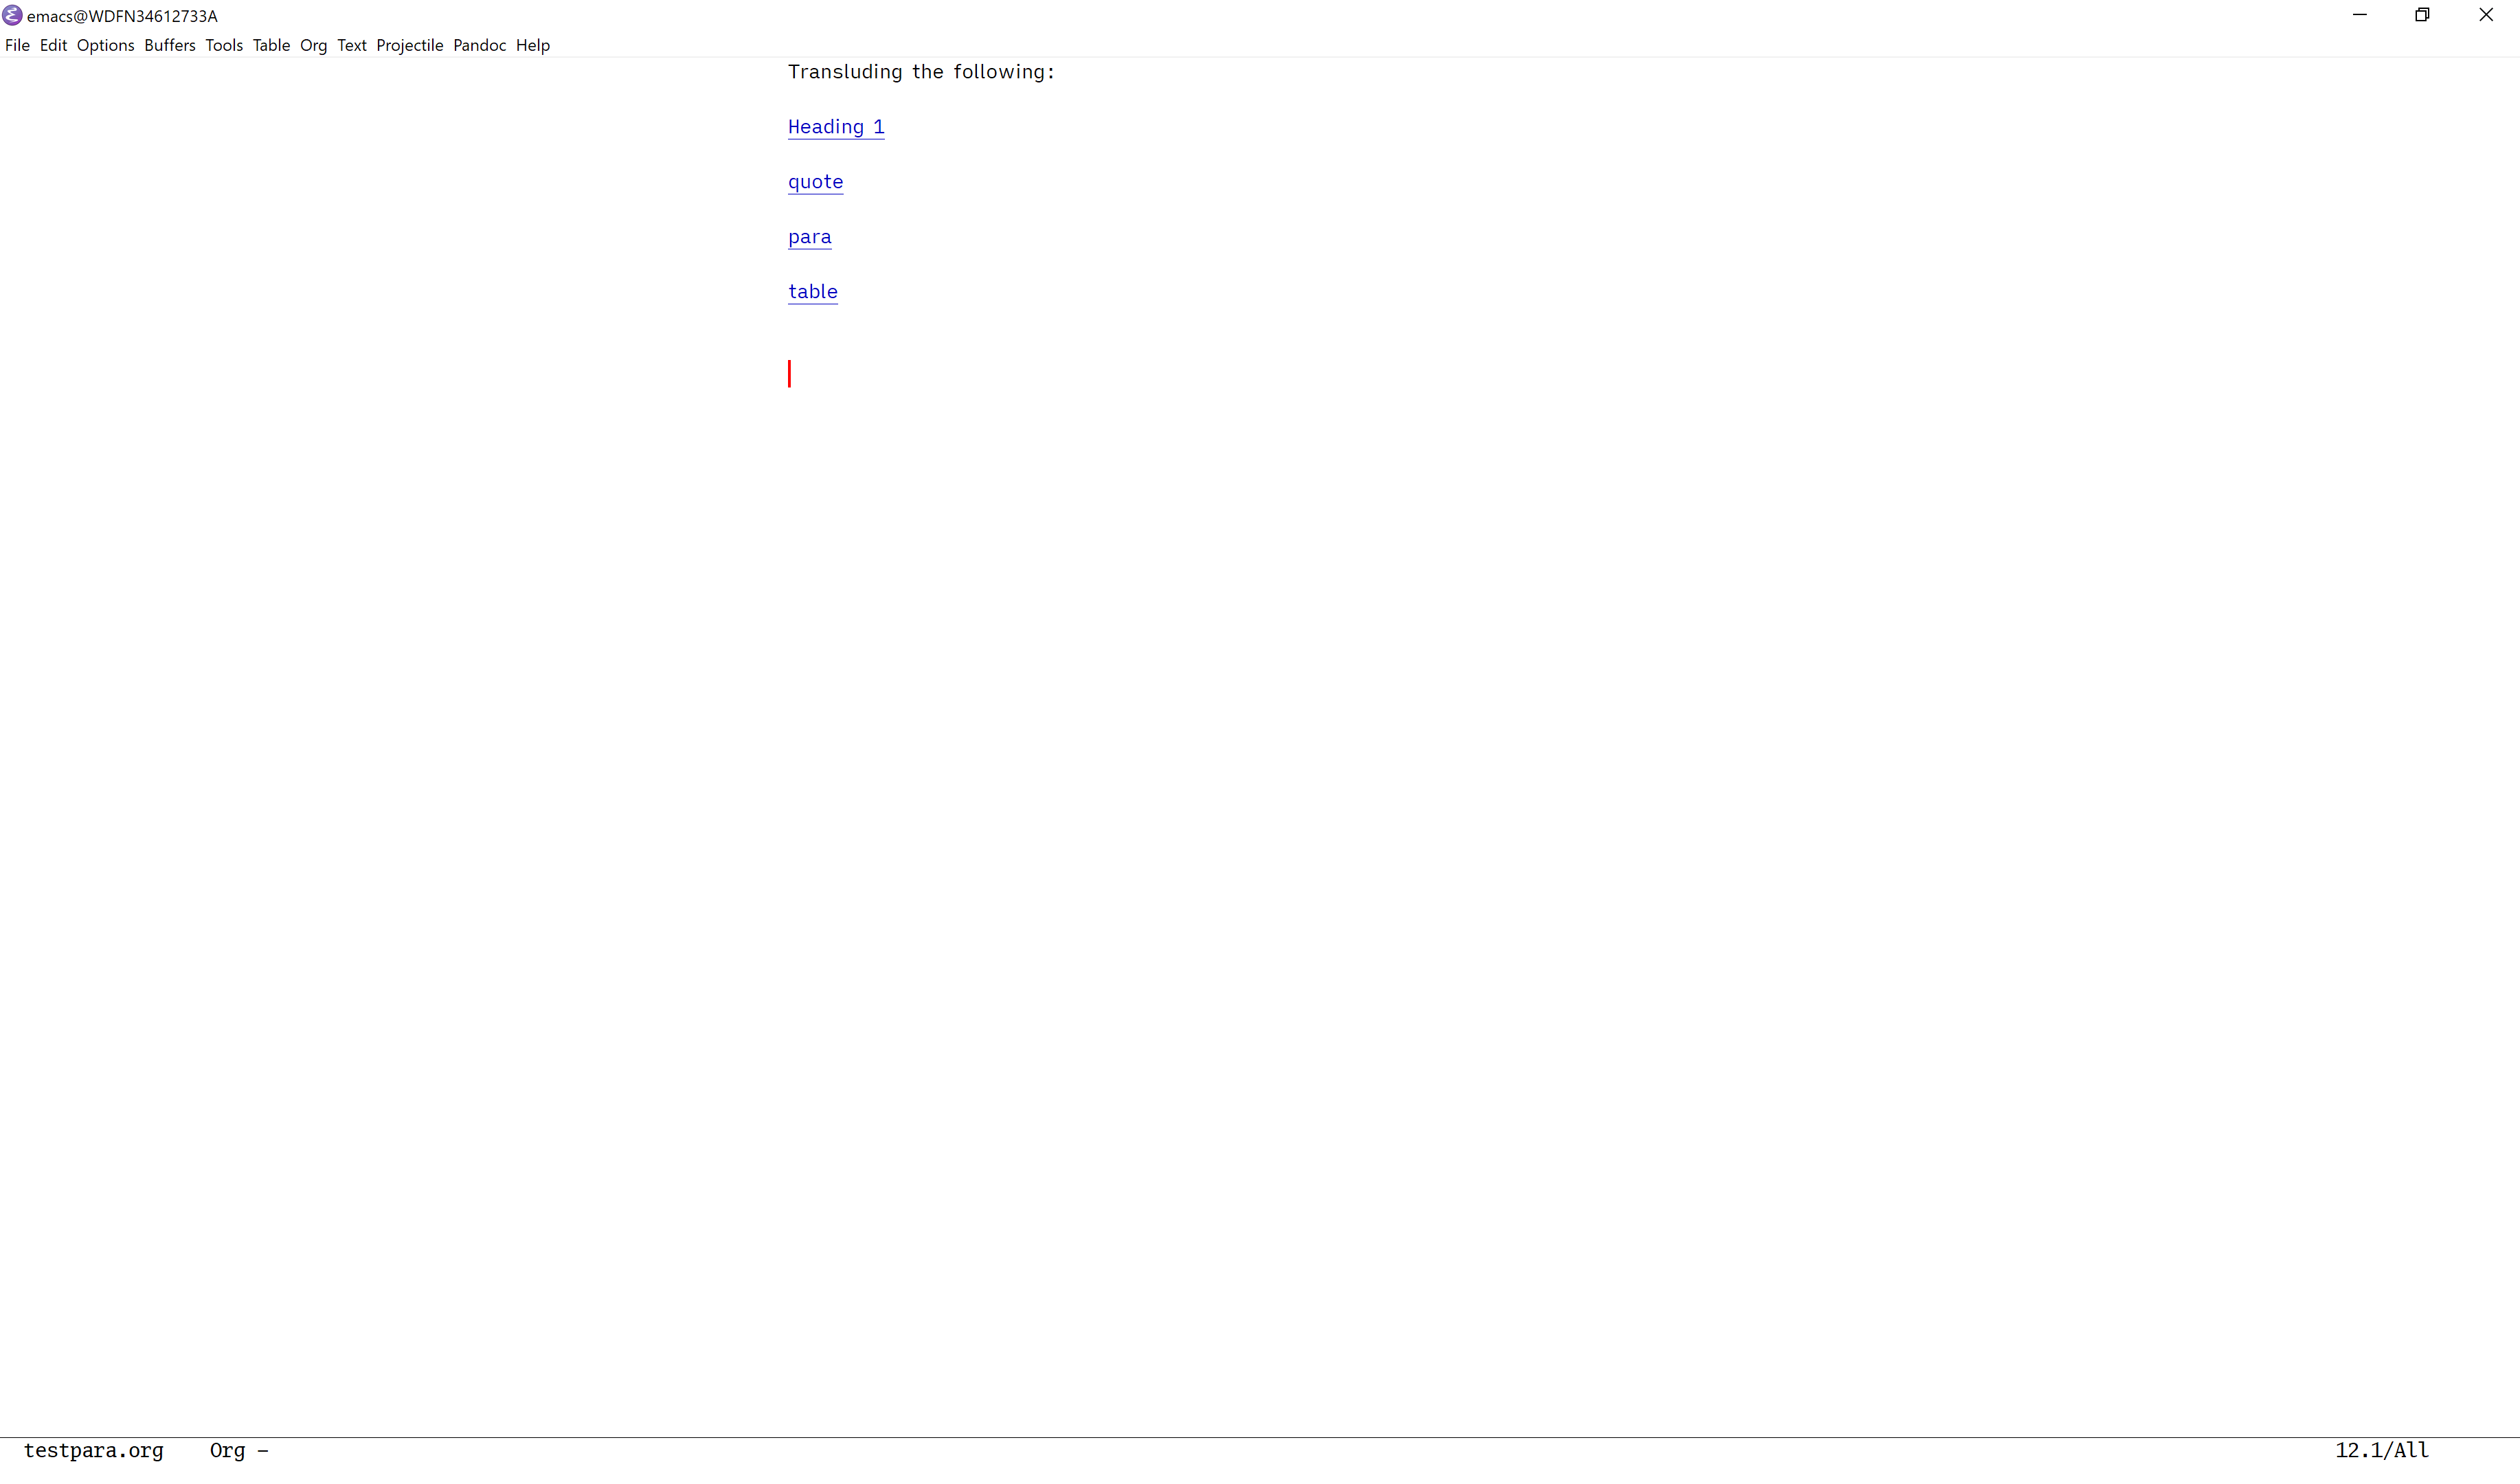Click the Emacs application icon in title bar
The width and height of the screenshot is (2520, 1484).
click(12, 15)
